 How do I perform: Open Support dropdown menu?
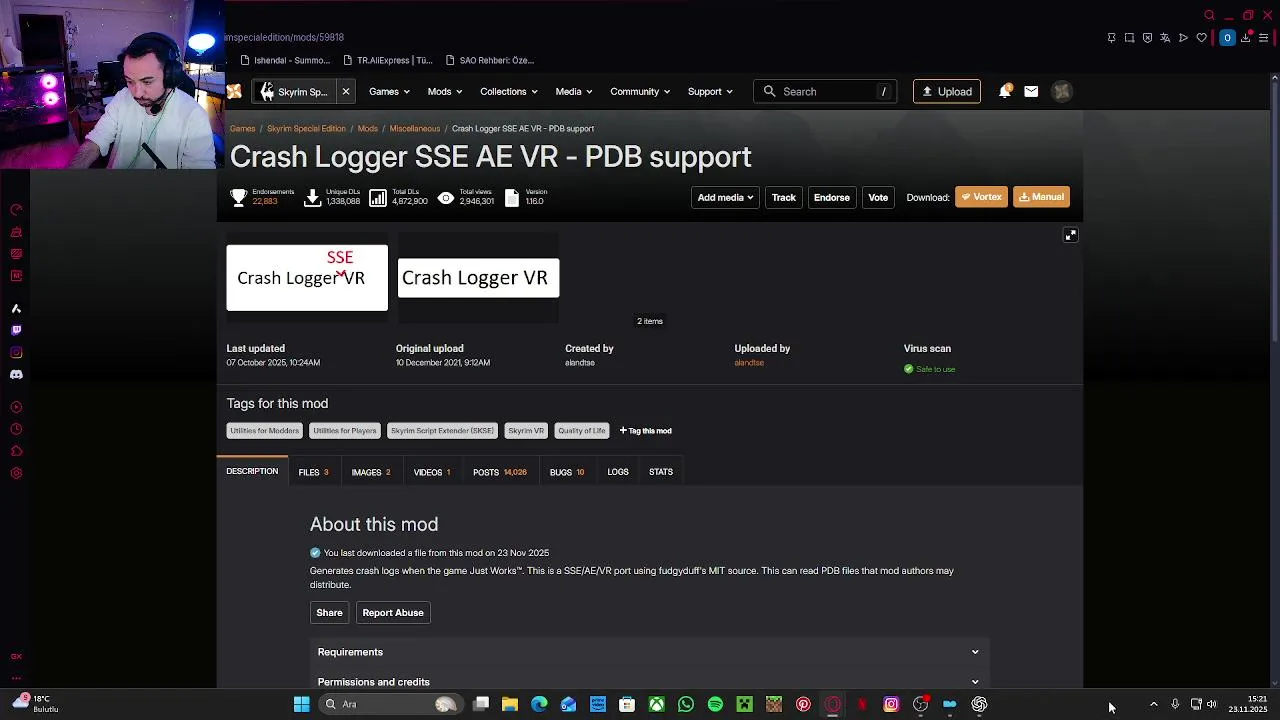[x=710, y=91]
